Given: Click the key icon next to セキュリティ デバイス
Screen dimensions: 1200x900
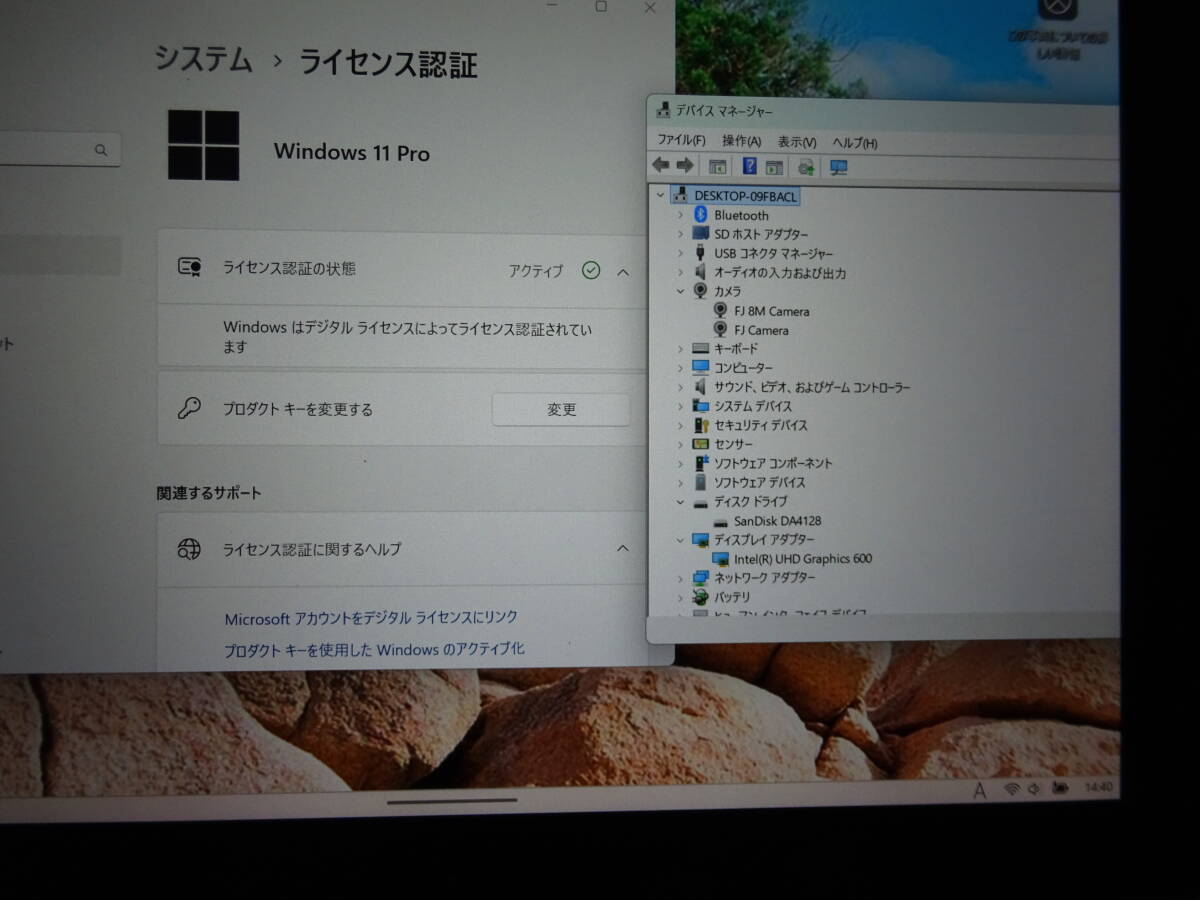Looking at the screenshot, I should coord(700,425).
